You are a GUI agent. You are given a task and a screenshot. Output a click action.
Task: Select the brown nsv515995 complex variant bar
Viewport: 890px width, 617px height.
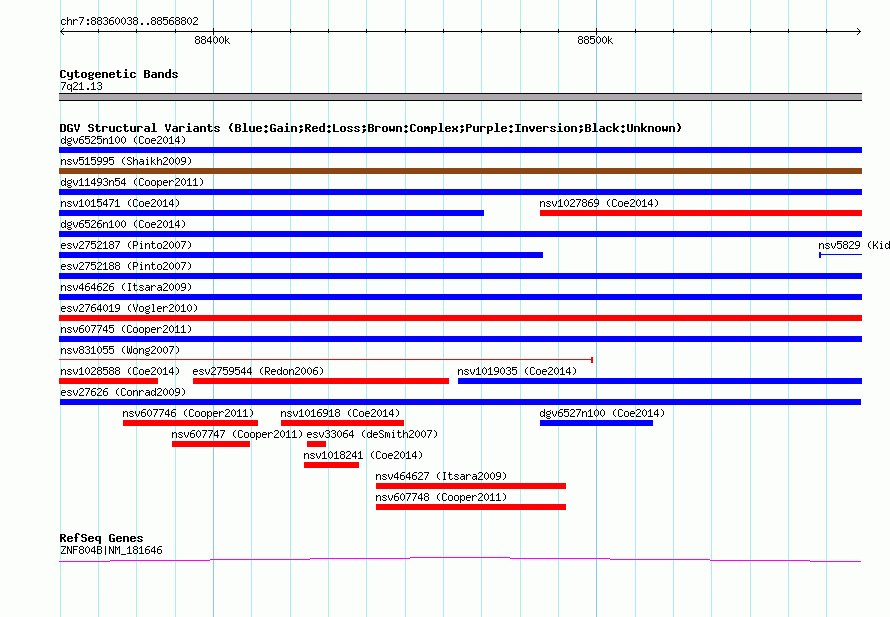pyautogui.click(x=460, y=171)
